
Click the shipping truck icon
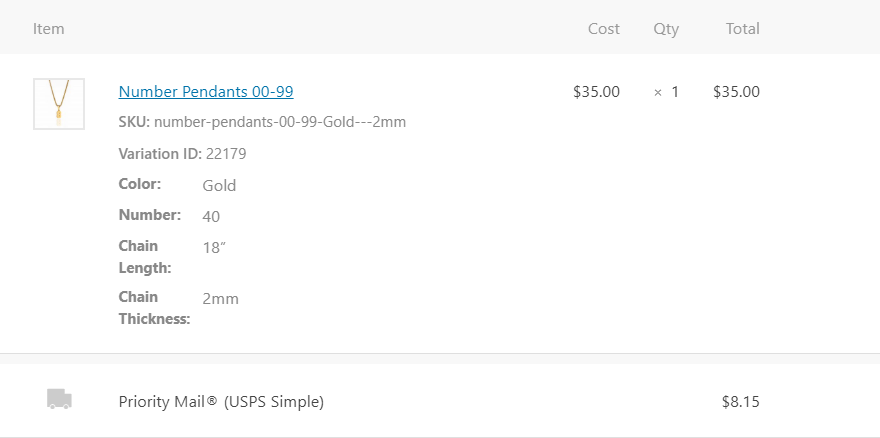point(59,400)
